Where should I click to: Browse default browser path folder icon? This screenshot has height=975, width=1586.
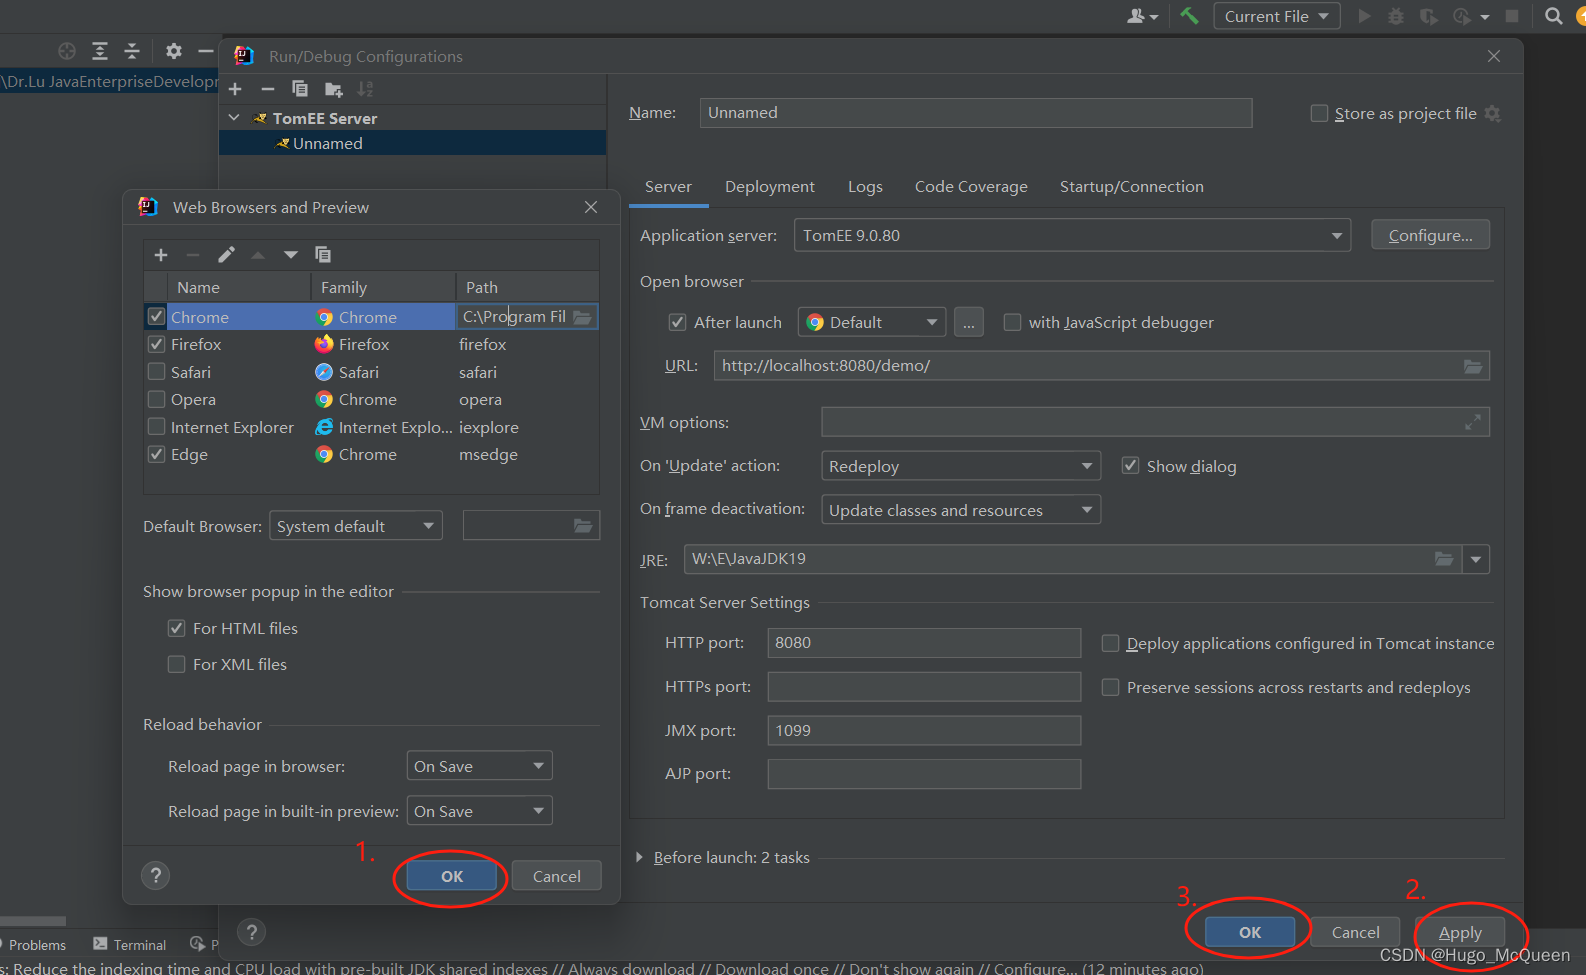pyautogui.click(x=583, y=526)
